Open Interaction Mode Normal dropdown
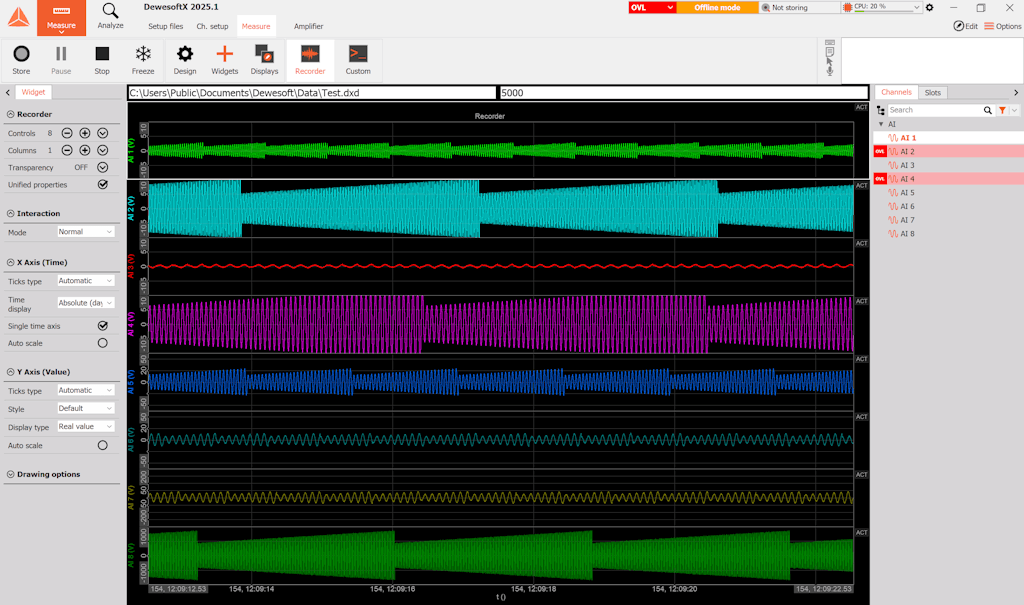 pyautogui.click(x=86, y=232)
